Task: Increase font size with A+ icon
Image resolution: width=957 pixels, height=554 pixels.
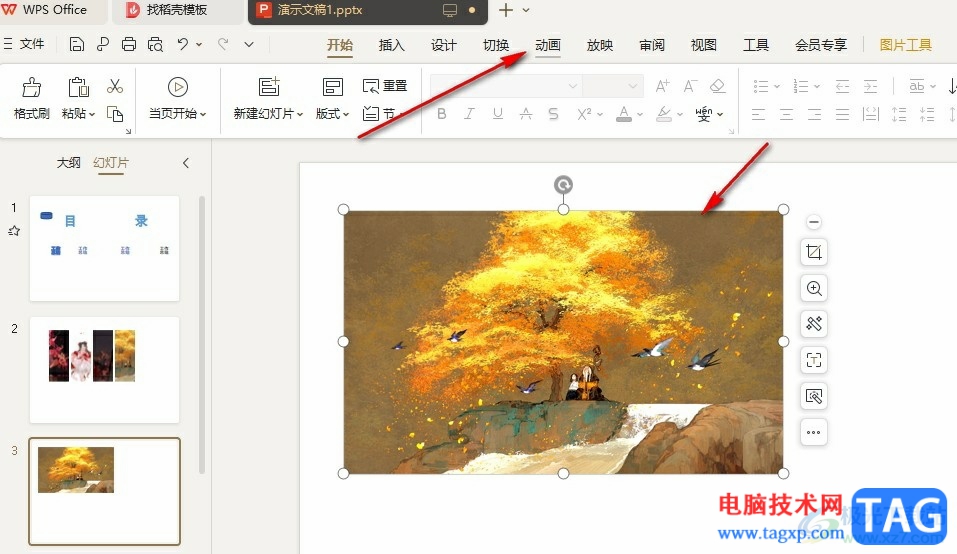Action: coord(662,86)
